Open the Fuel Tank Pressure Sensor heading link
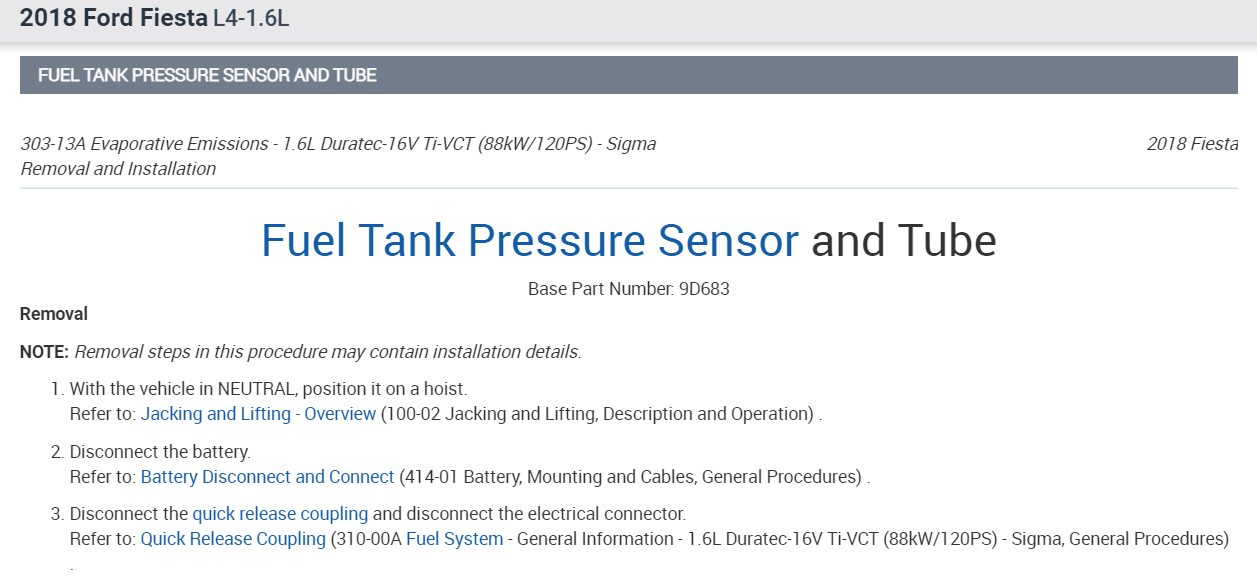This screenshot has width=1257, height=579. pos(529,241)
